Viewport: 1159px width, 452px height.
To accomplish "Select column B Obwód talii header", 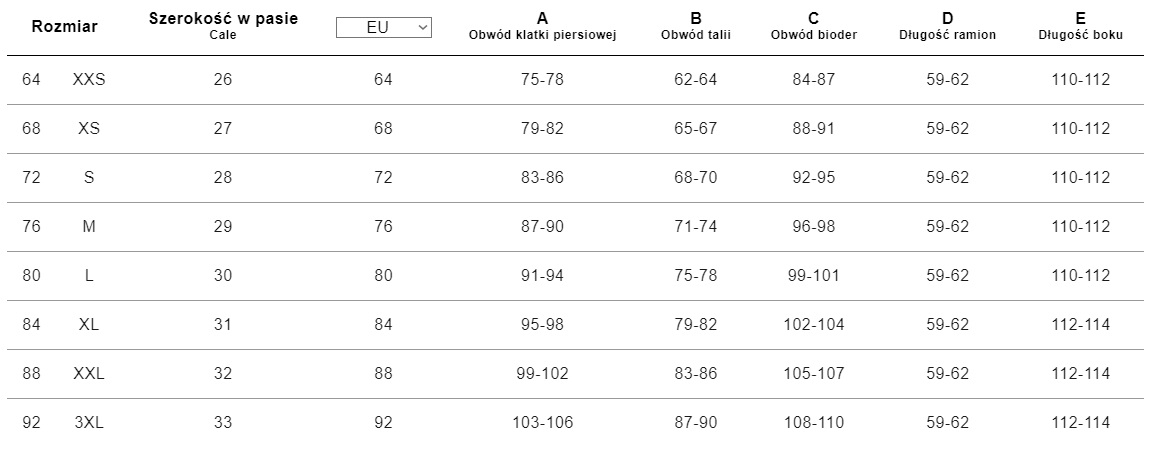I will click(696, 26).
